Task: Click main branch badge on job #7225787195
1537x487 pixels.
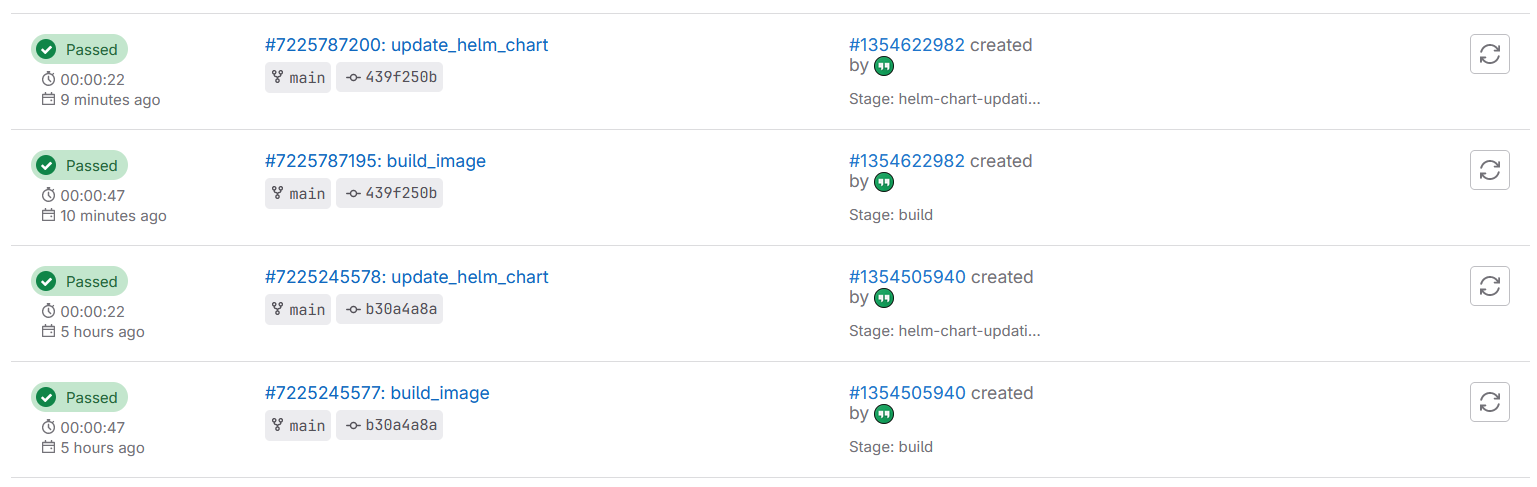Action: point(298,194)
